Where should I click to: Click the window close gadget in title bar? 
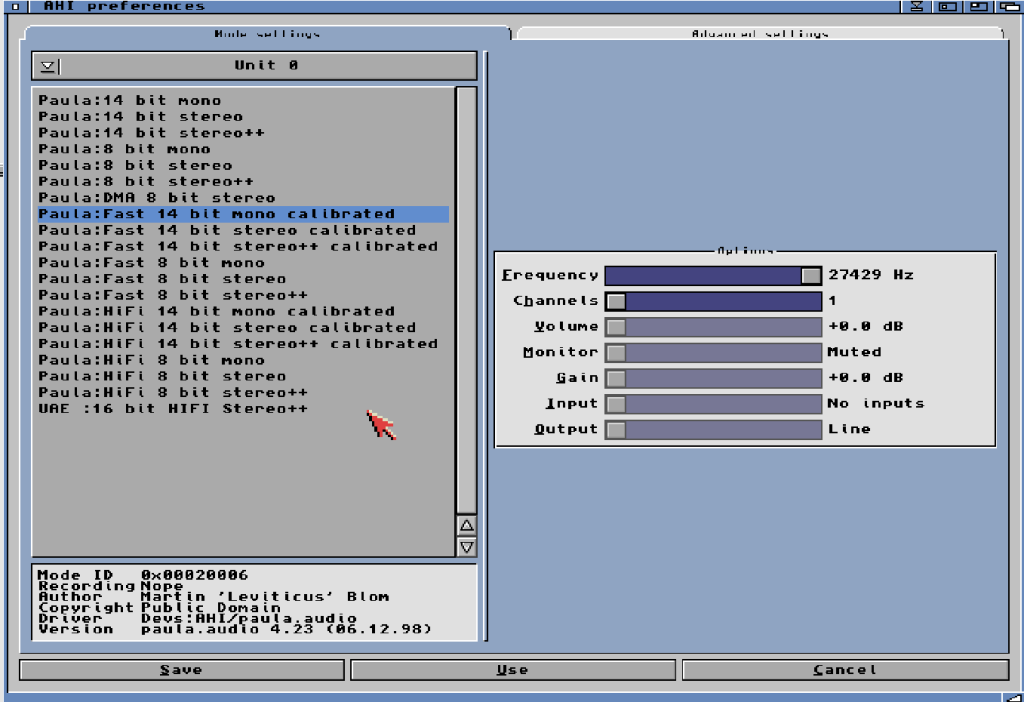click(14, 7)
